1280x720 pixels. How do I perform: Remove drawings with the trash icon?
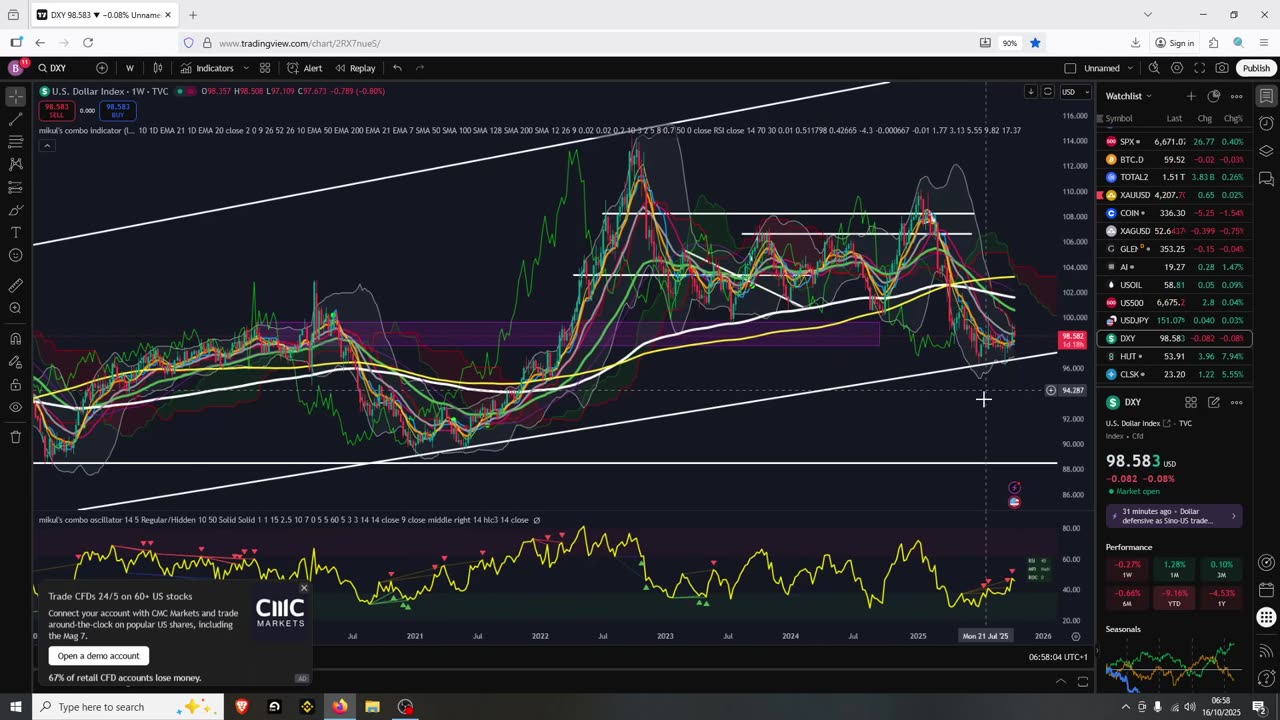(16, 437)
